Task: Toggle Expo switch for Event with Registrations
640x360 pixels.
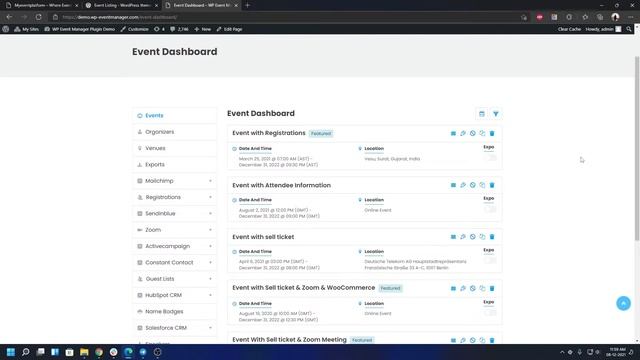Action: (490, 158)
